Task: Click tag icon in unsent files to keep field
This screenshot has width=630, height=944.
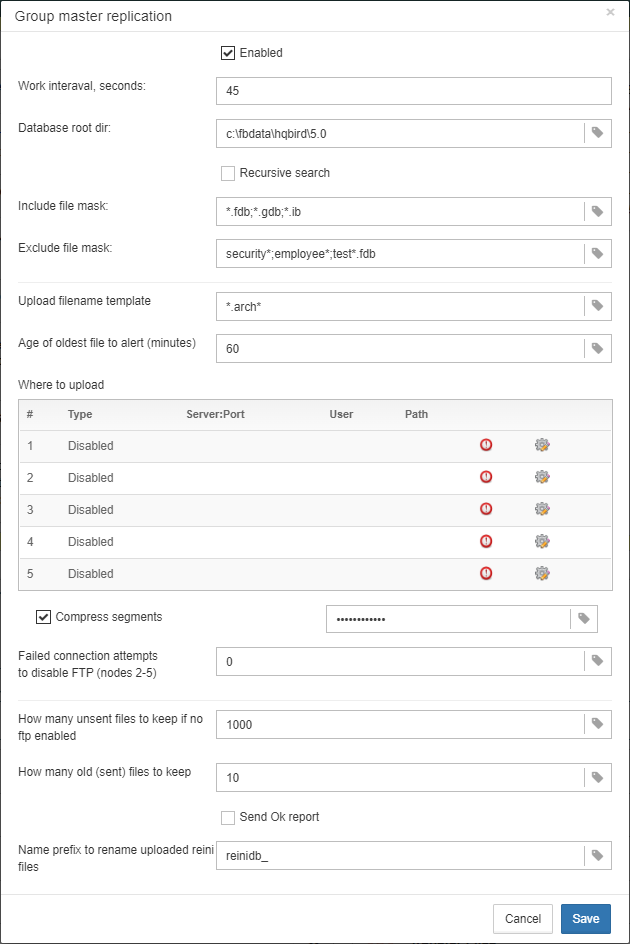Action: (597, 724)
